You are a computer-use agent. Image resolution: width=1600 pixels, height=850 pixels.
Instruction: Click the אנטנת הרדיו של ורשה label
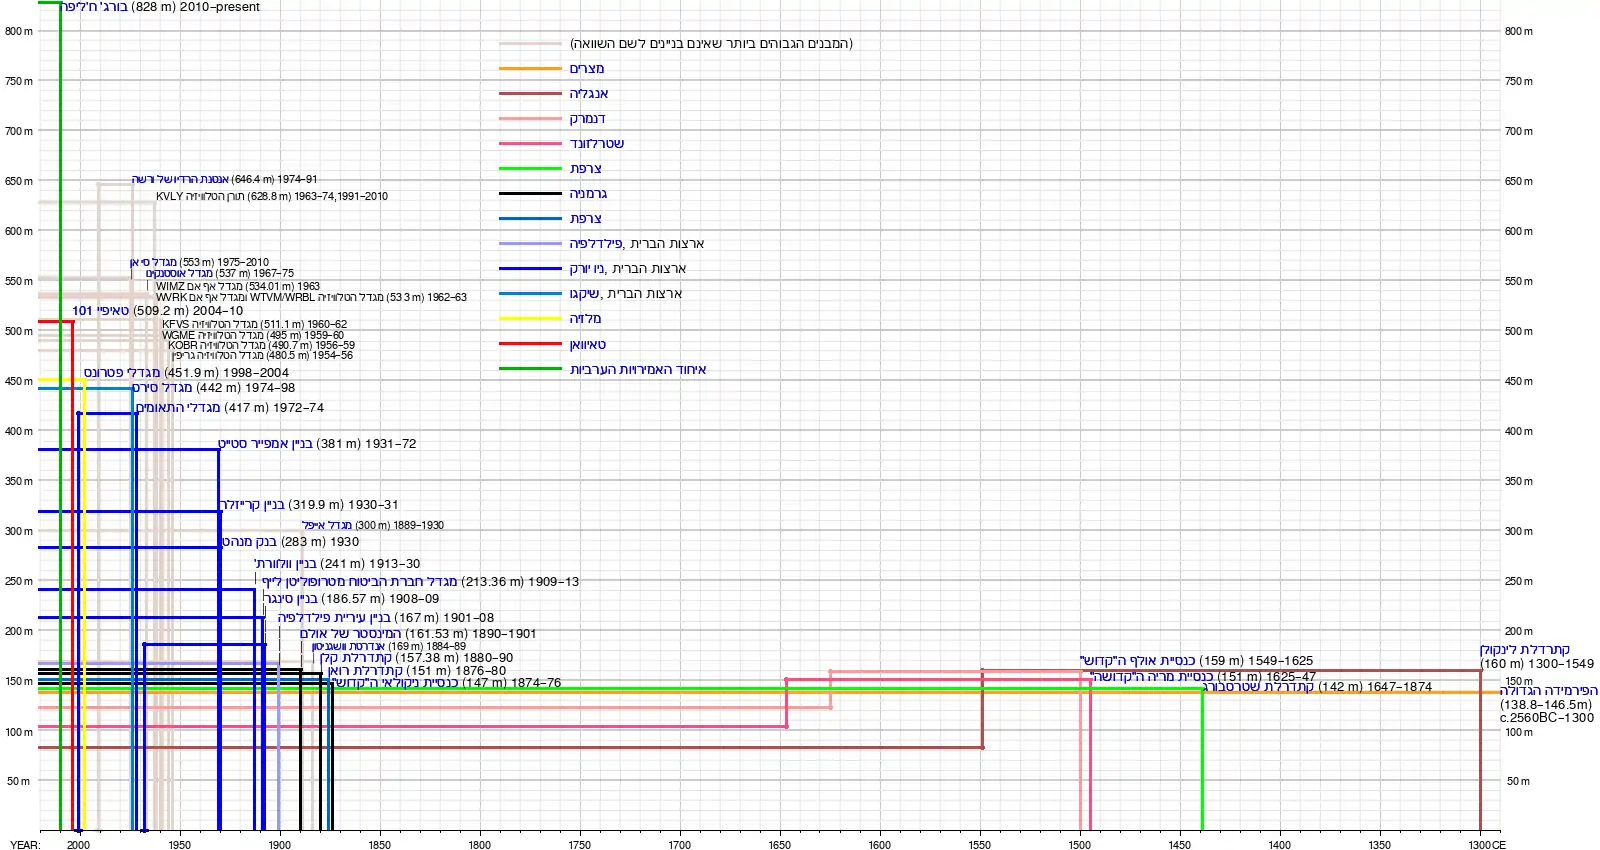(180, 179)
